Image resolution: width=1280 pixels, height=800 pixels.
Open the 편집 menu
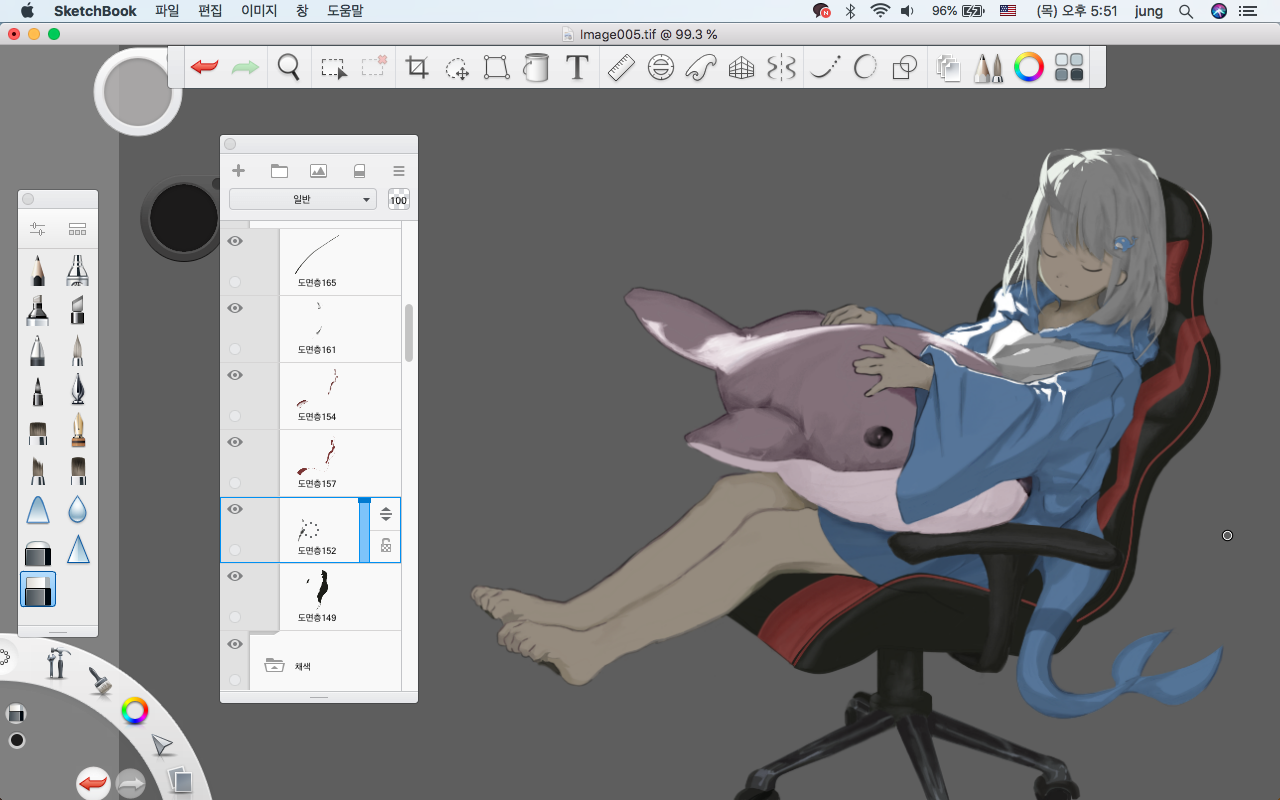point(210,11)
